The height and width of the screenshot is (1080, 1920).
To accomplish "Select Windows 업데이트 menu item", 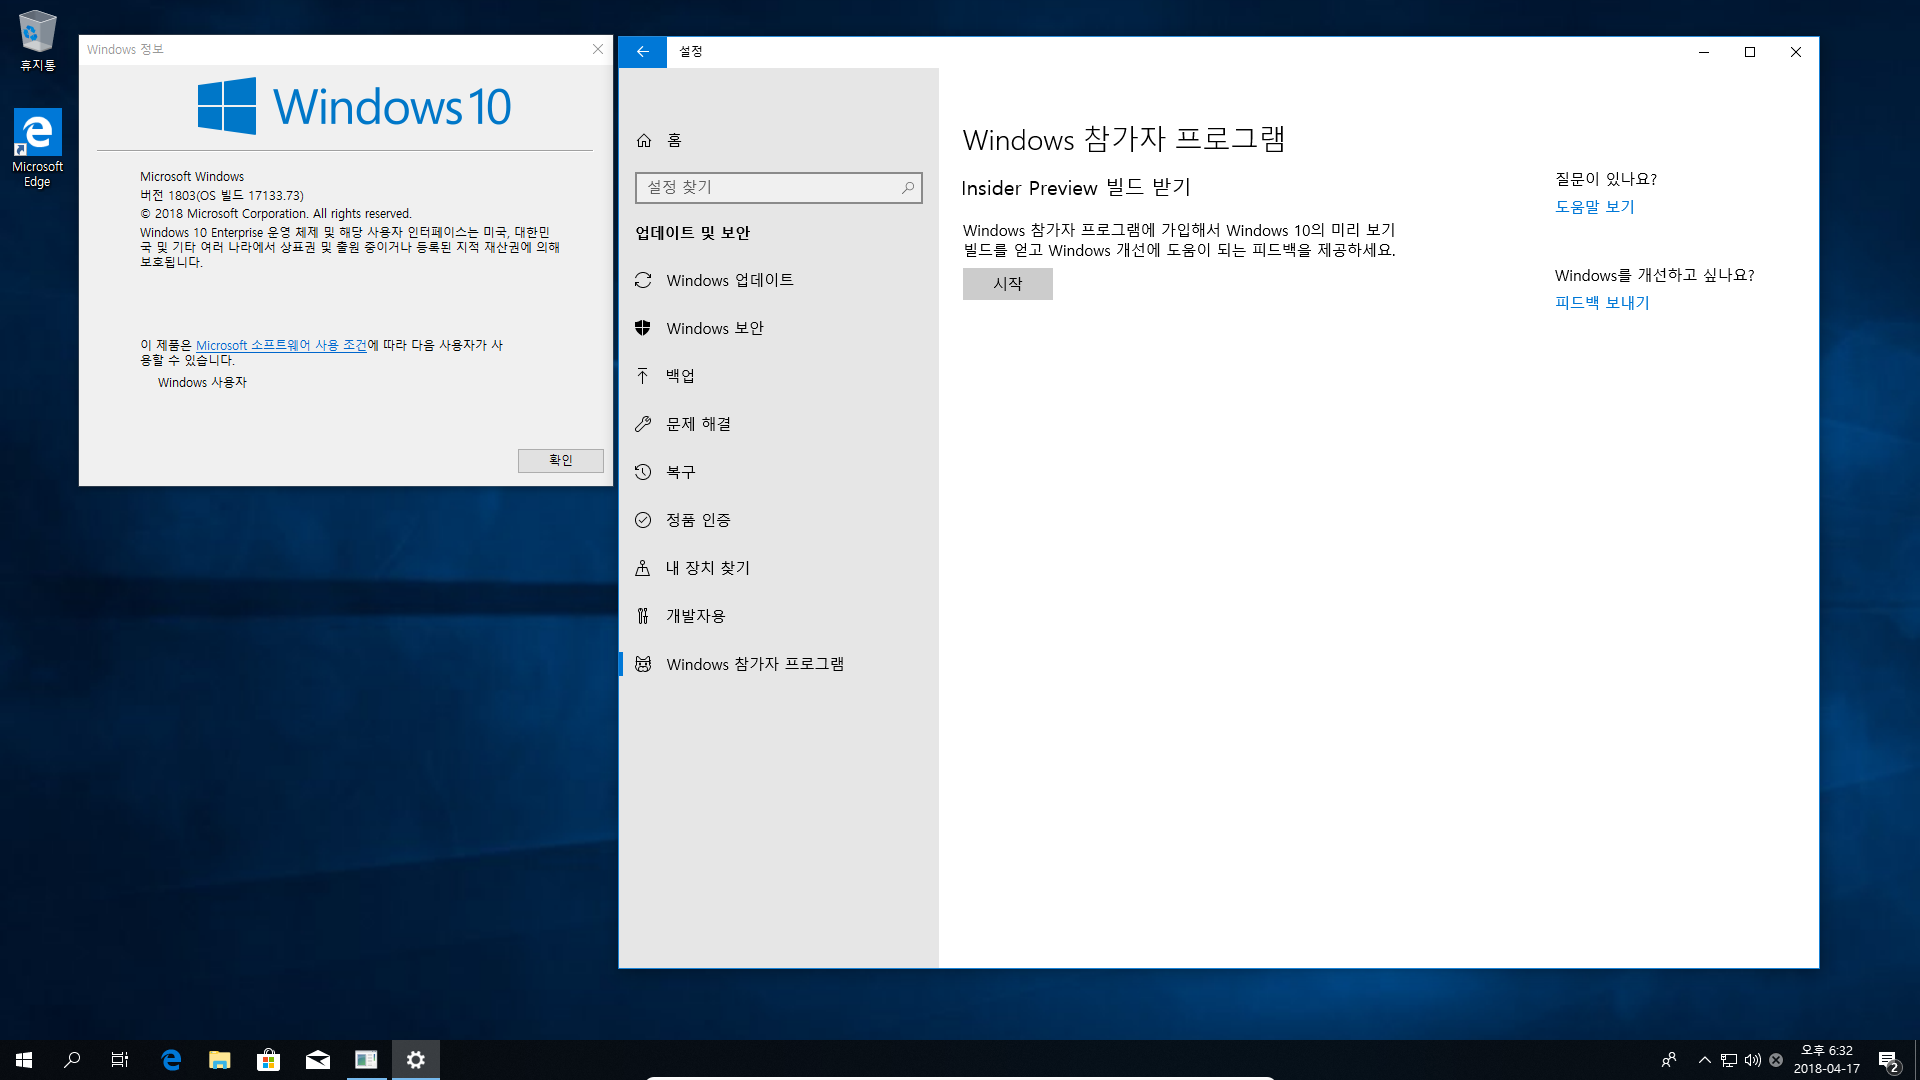I will click(x=778, y=280).
